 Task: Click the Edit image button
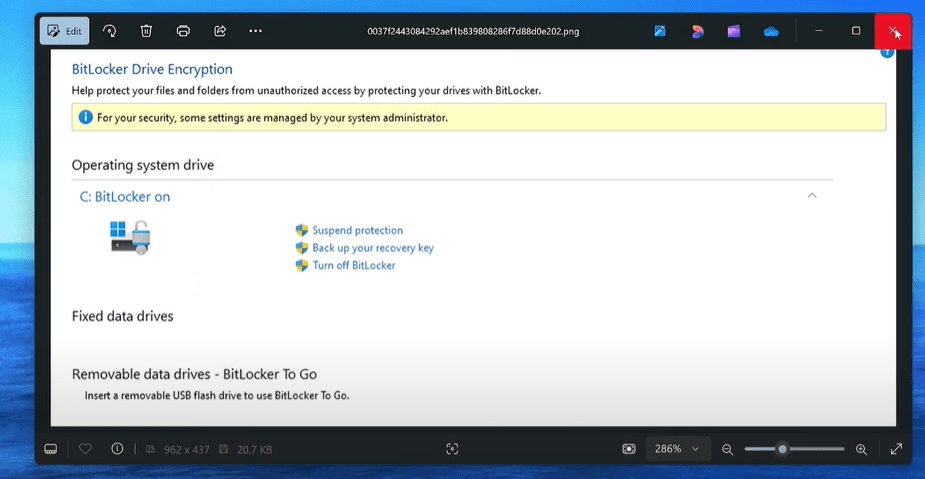64,31
